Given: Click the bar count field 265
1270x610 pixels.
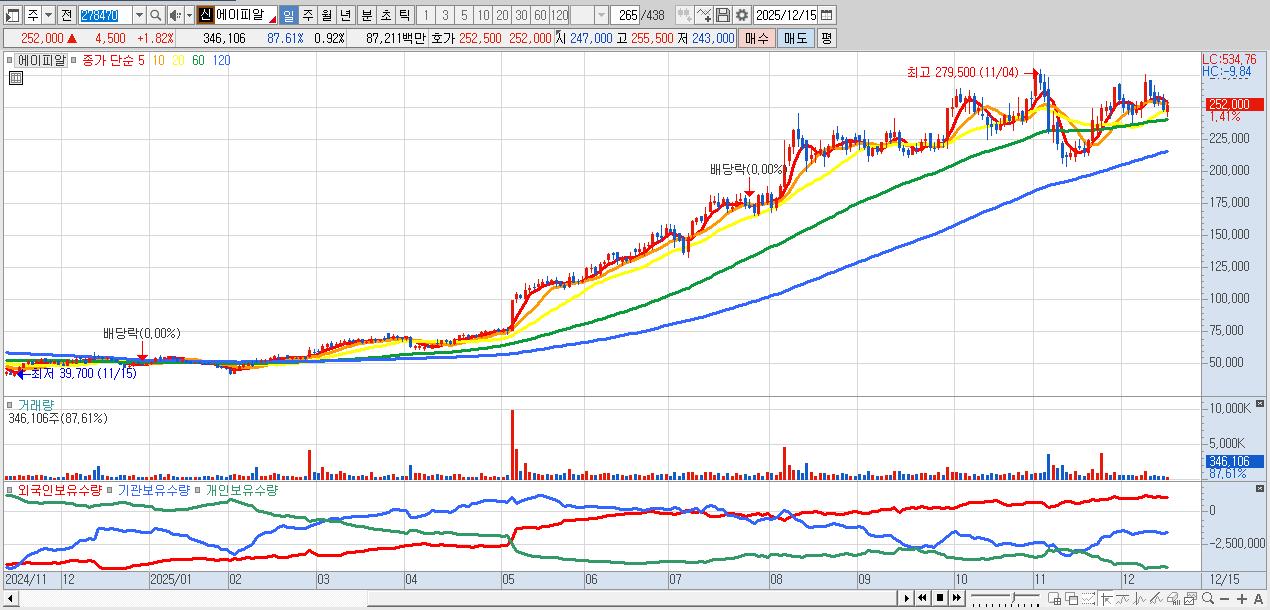Looking at the screenshot, I should tap(626, 15).
